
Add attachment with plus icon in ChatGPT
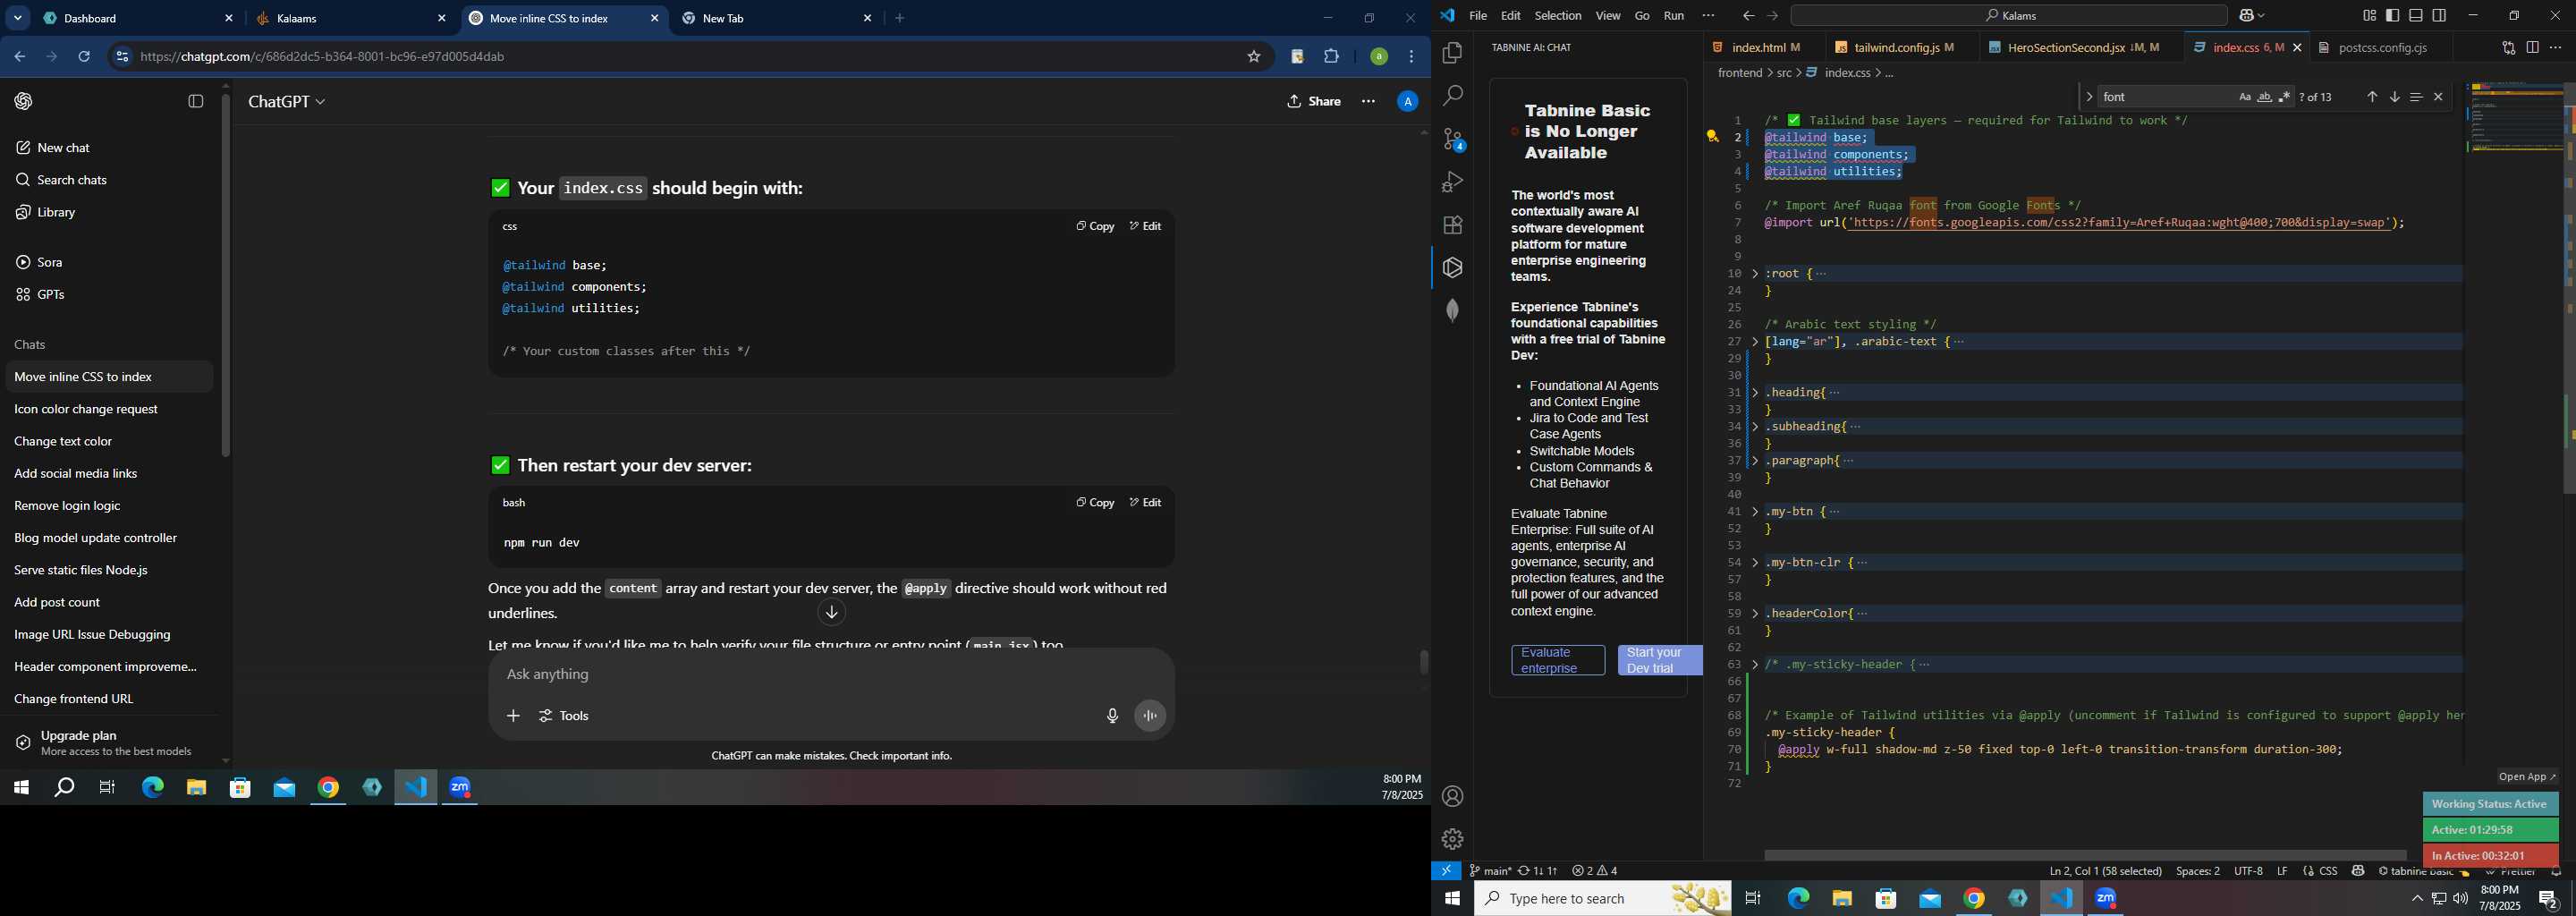(513, 716)
